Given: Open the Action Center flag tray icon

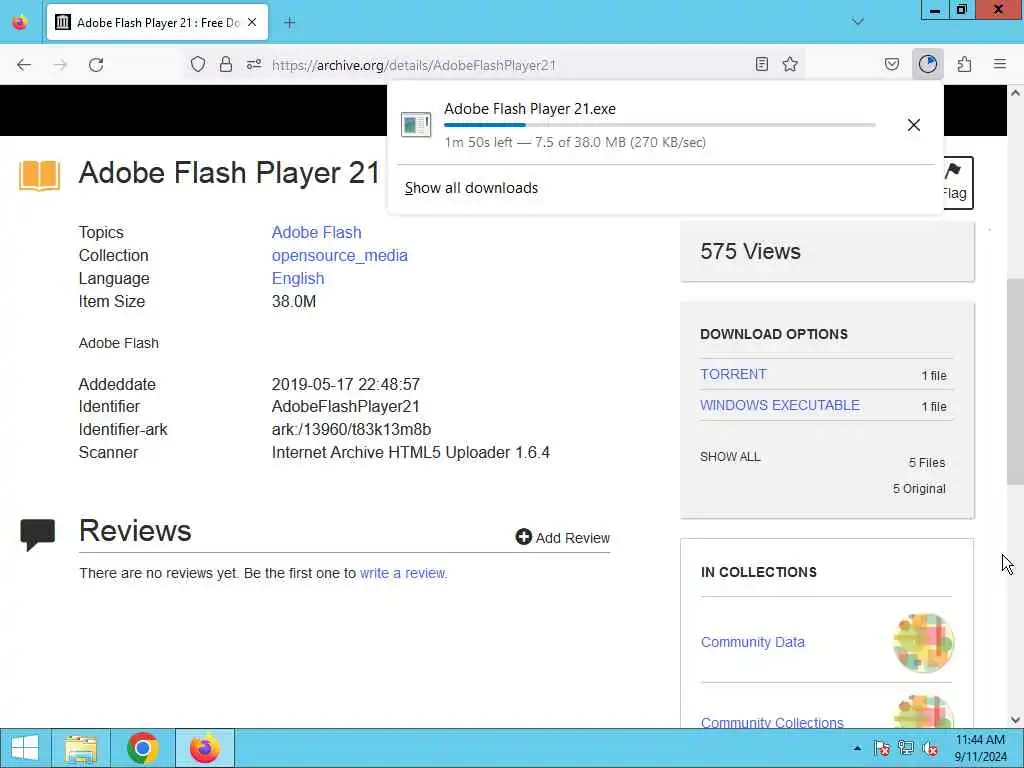Looking at the screenshot, I should pos(882,748).
